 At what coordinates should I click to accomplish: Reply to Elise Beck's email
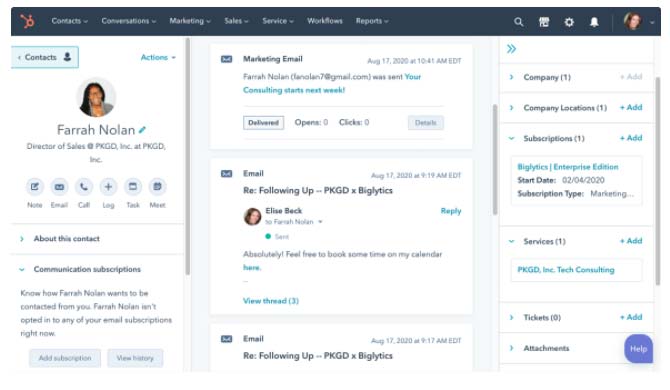tap(451, 211)
